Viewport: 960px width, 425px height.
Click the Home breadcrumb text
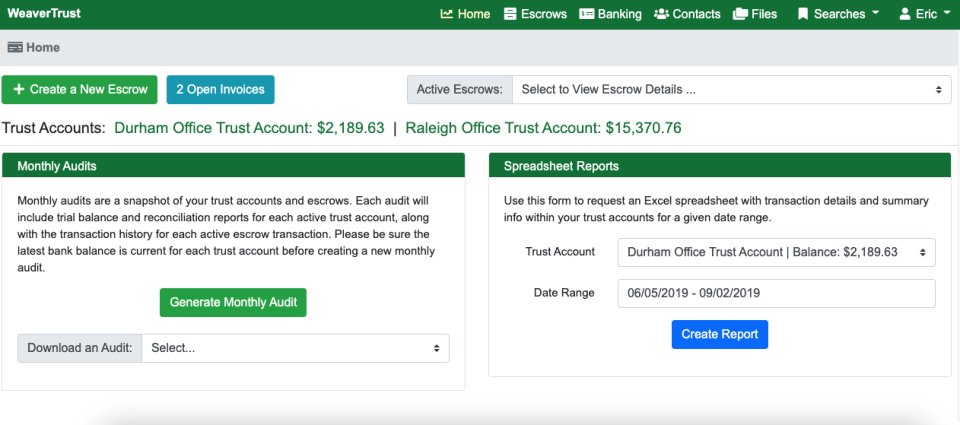tap(43, 47)
